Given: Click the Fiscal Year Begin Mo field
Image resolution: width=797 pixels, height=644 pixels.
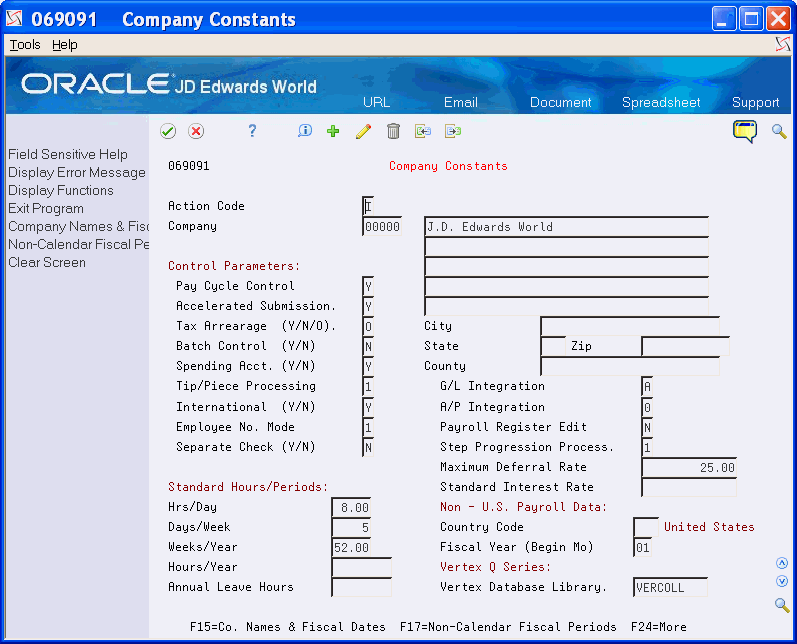Looking at the screenshot, I should [x=643, y=547].
